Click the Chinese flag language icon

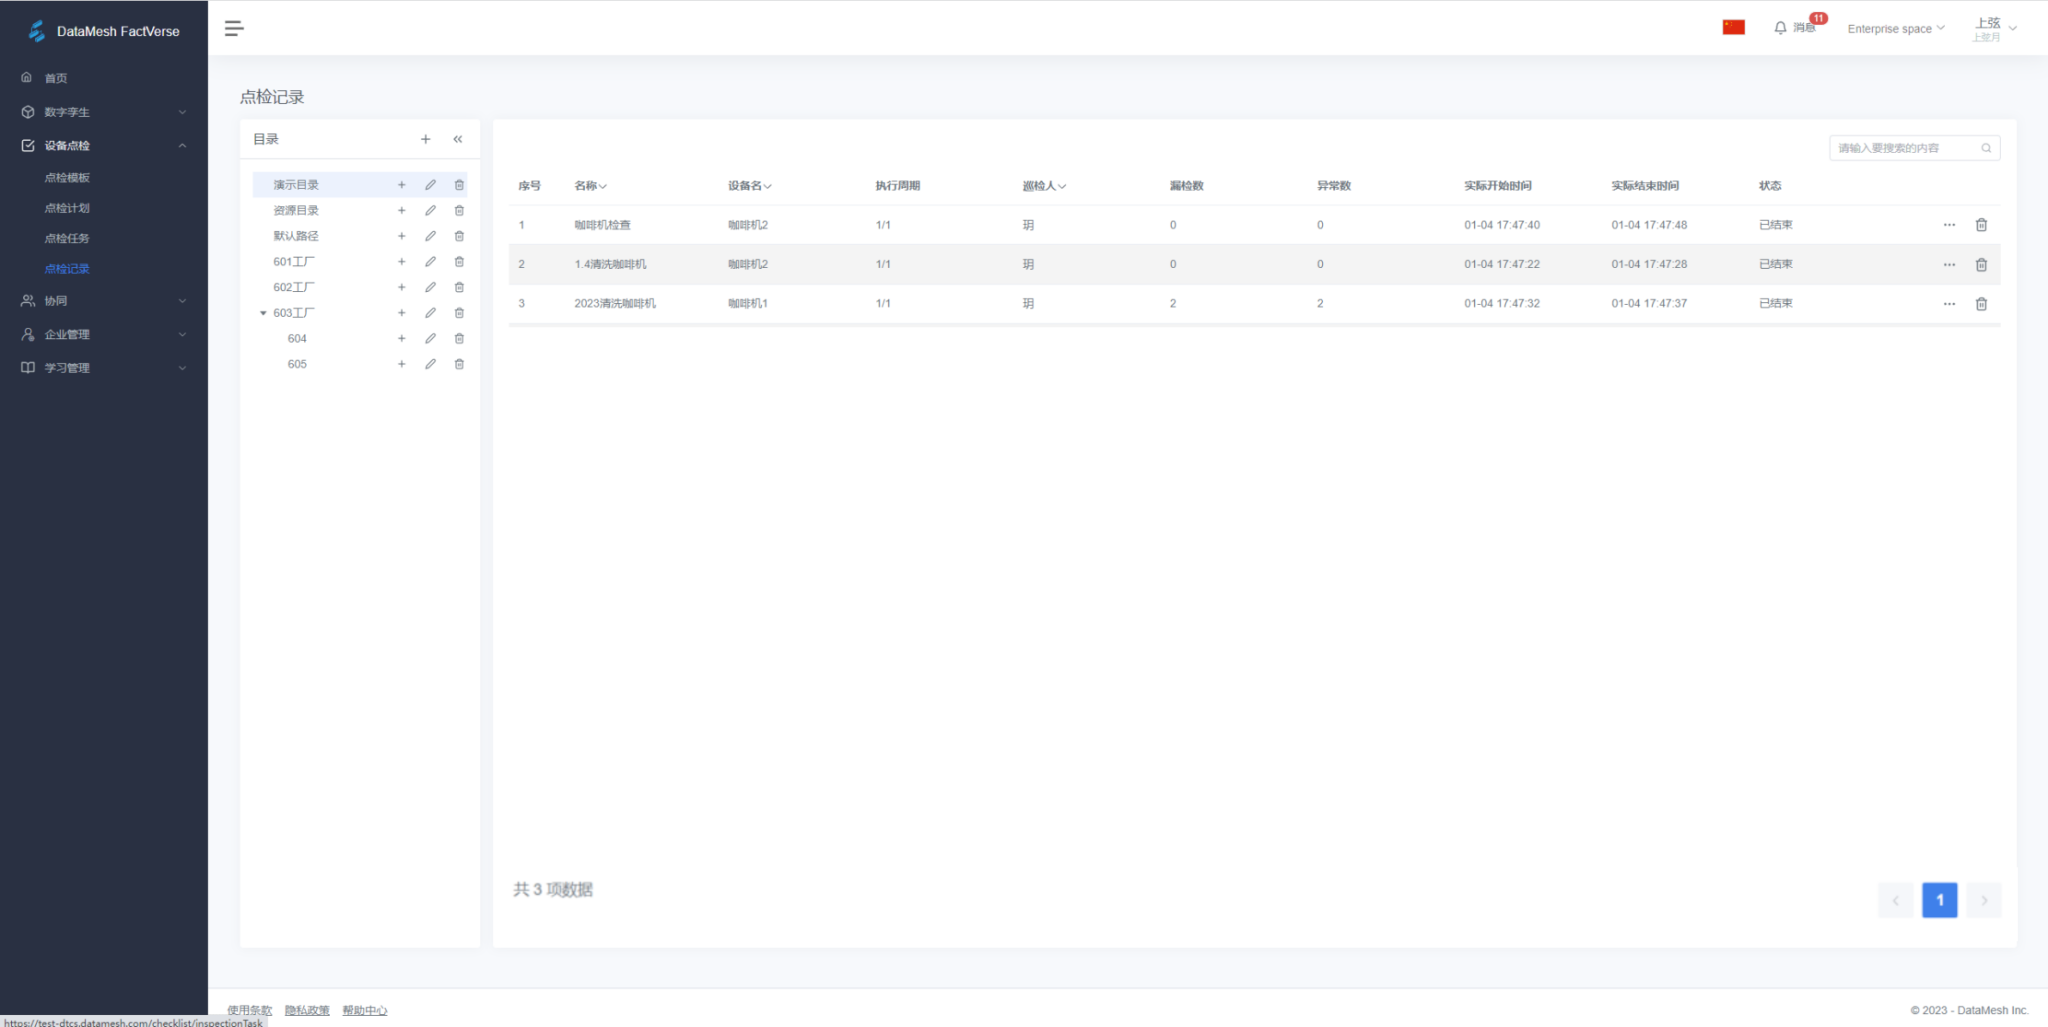(1733, 28)
